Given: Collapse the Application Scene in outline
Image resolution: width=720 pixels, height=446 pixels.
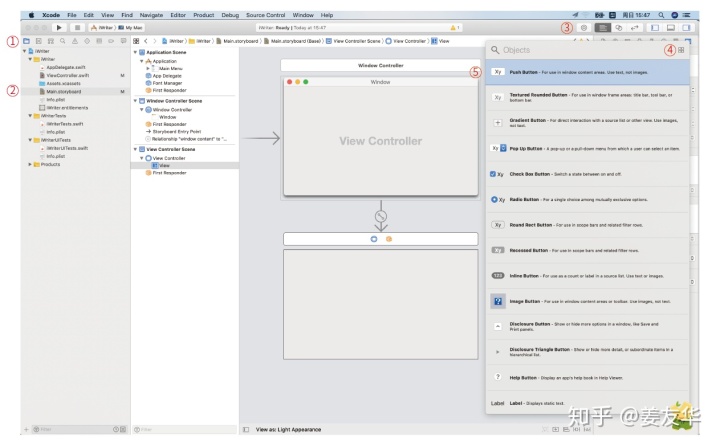Looking at the screenshot, I should (135, 52).
